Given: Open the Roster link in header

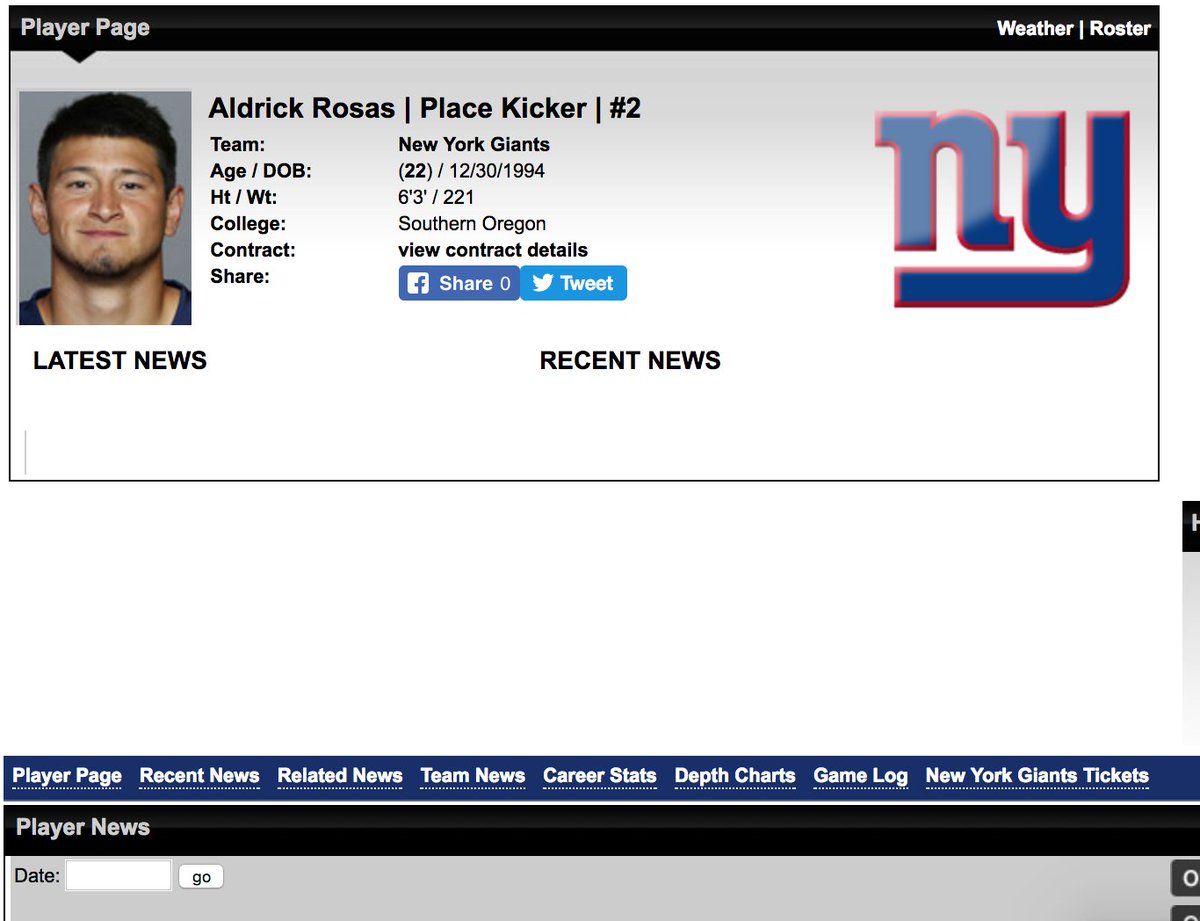Looking at the screenshot, I should [x=1120, y=28].
